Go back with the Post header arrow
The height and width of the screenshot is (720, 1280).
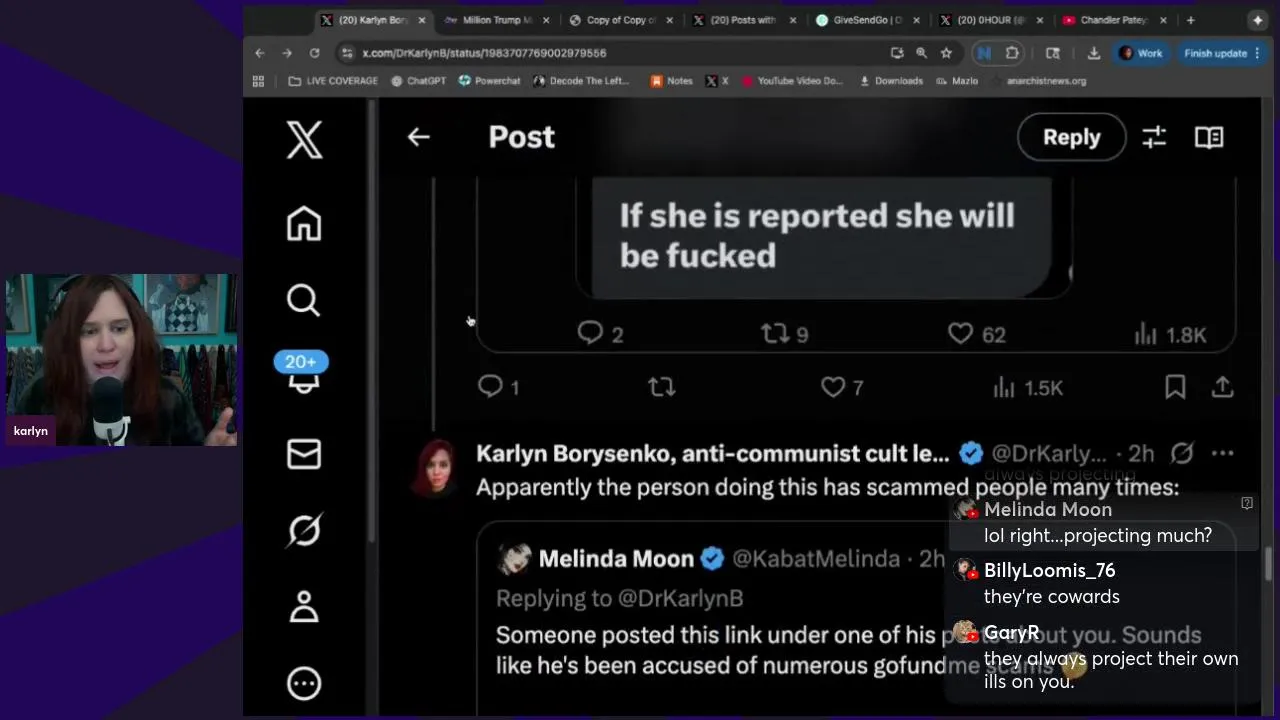click(x=418, y=137)
